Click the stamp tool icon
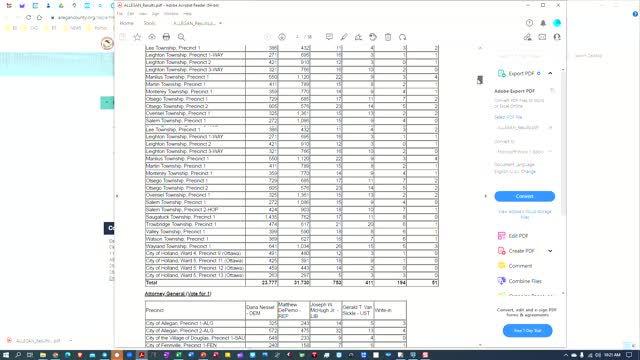 coord(373,37)
